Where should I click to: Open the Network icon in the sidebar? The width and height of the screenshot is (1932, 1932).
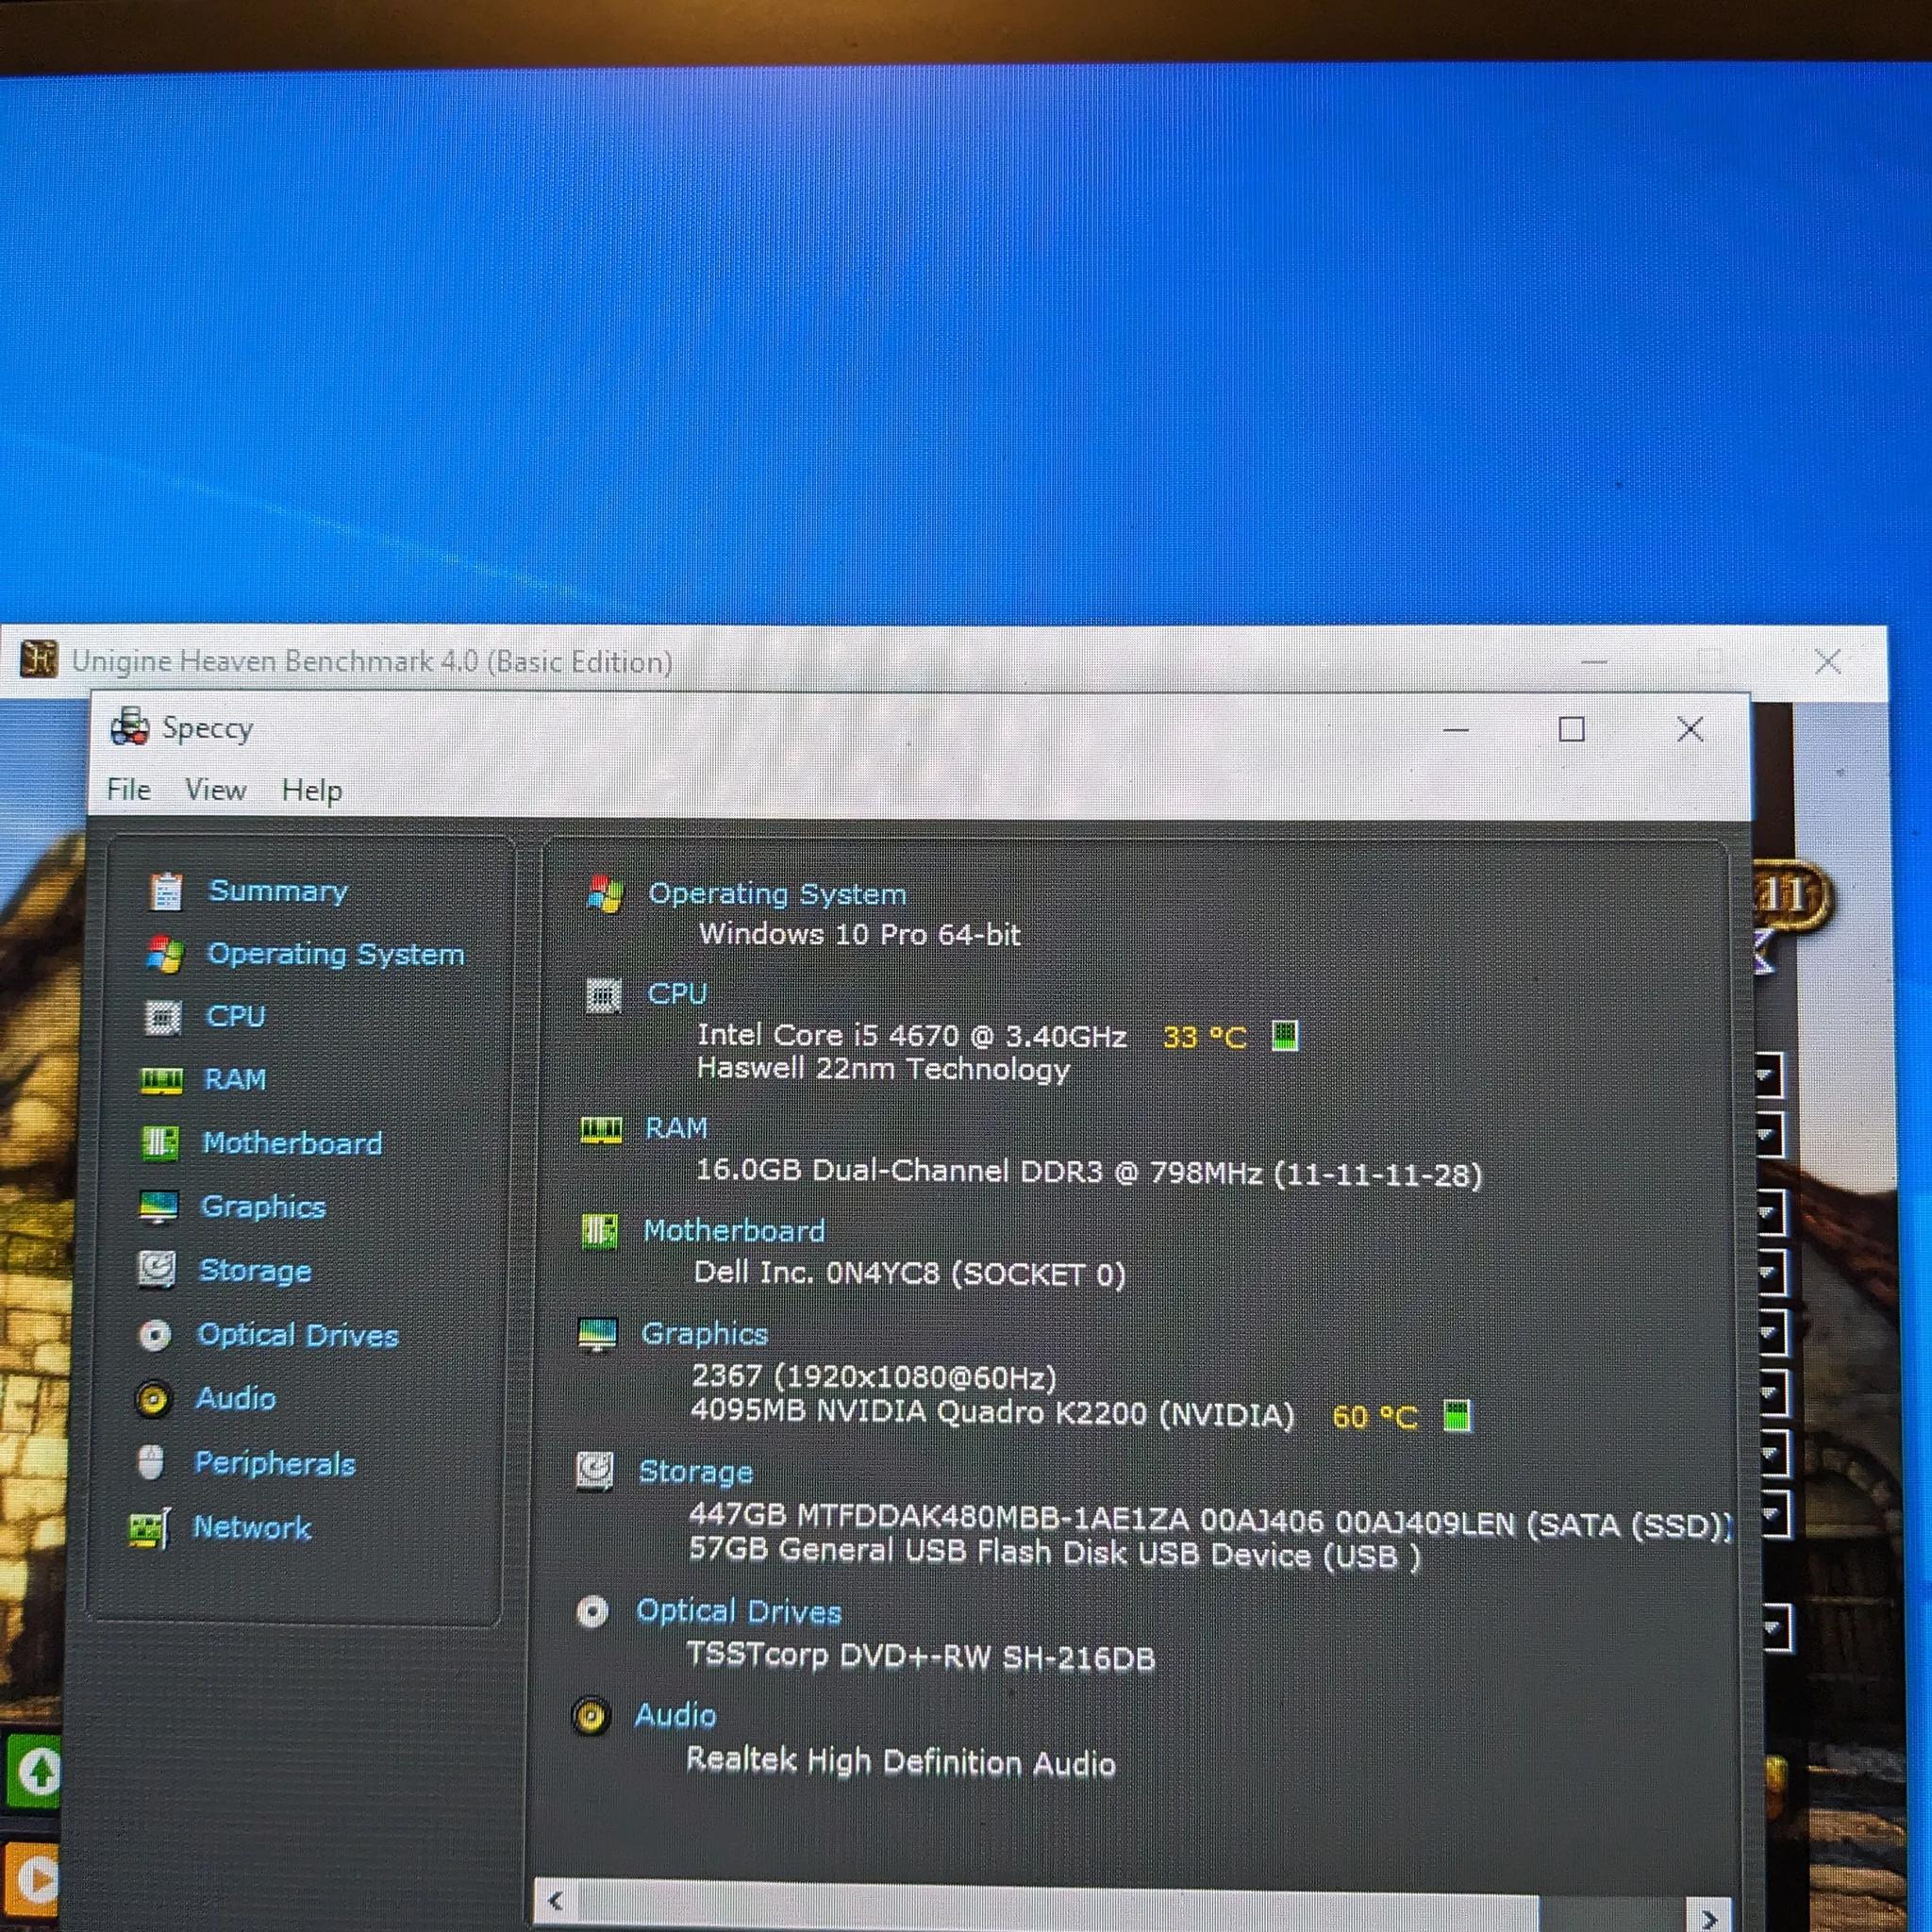(150, 1529)
